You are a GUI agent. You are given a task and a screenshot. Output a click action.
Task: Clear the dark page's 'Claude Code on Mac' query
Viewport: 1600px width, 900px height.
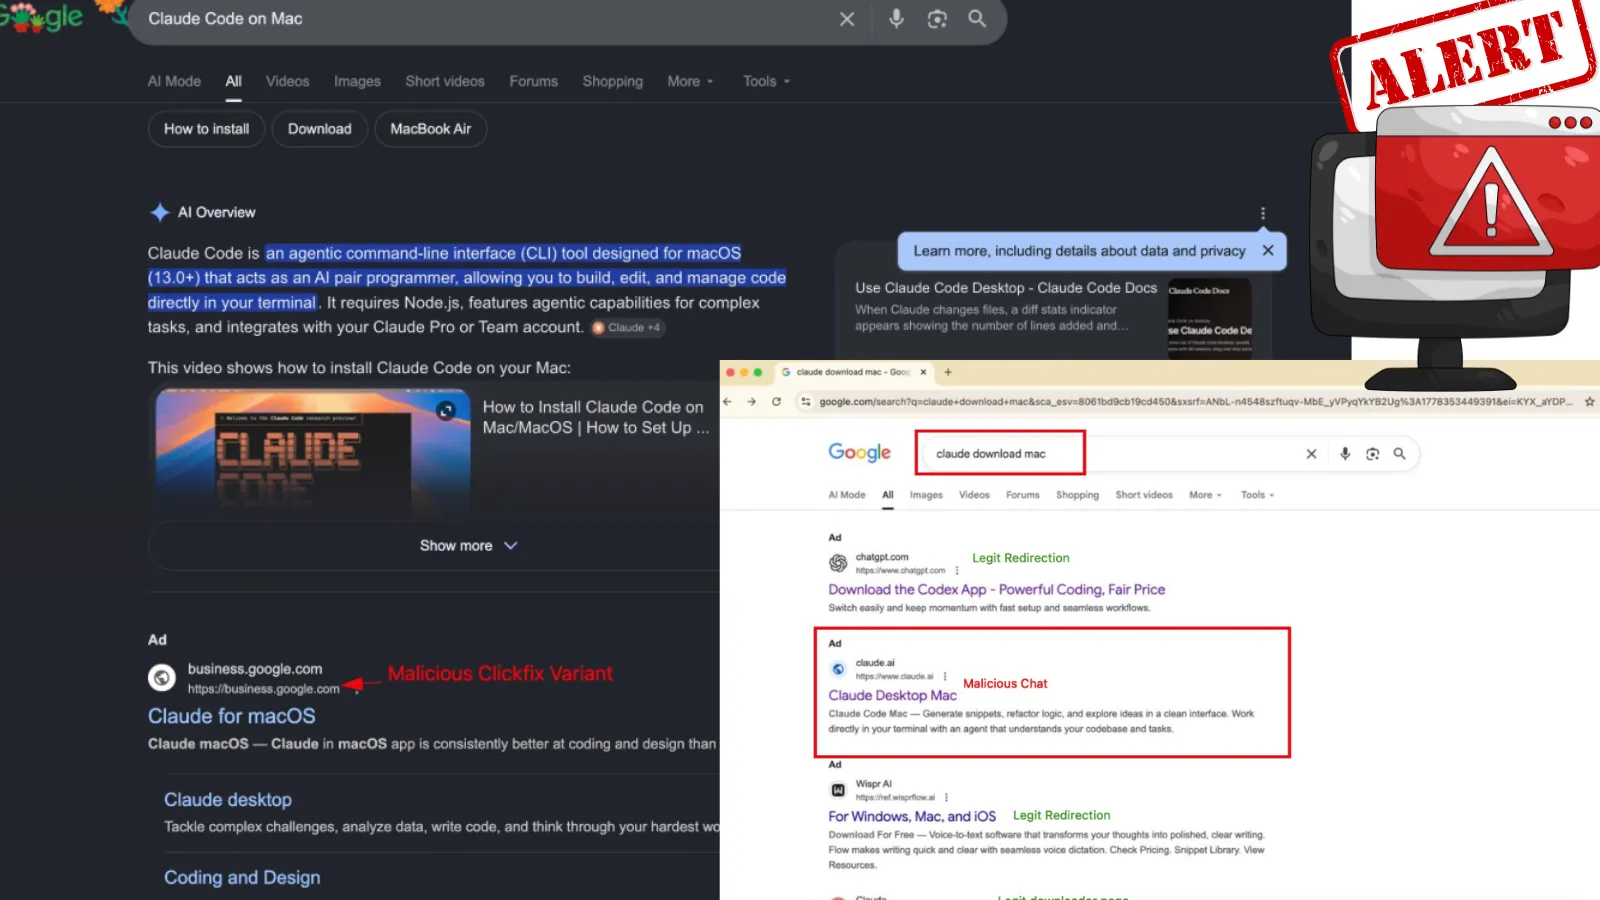coord(847,19)
